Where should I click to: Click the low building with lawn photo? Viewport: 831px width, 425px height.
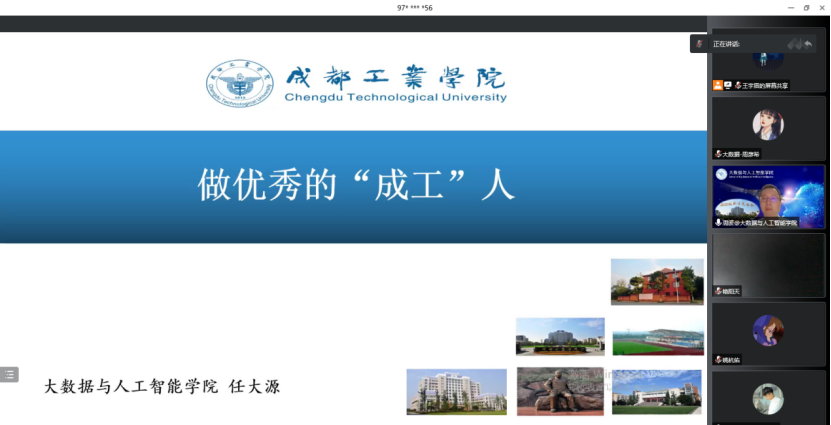pos(657,392)
